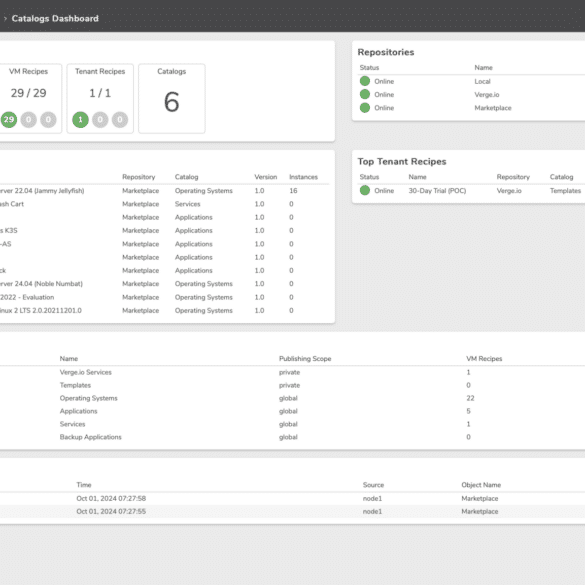Click the green 1 badge in Tenant Recipes
The width and height of the screenshot is (585, 585).
pyautogui.click(x=80, y=120)
